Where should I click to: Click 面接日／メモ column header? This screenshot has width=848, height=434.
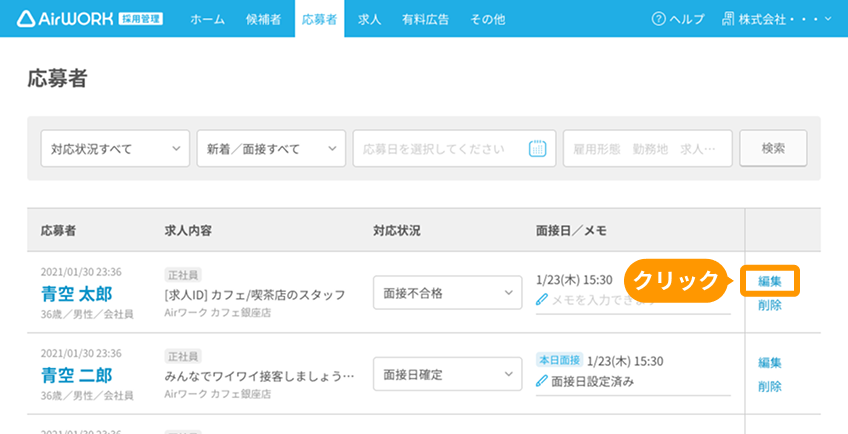(x=571, y=231)
